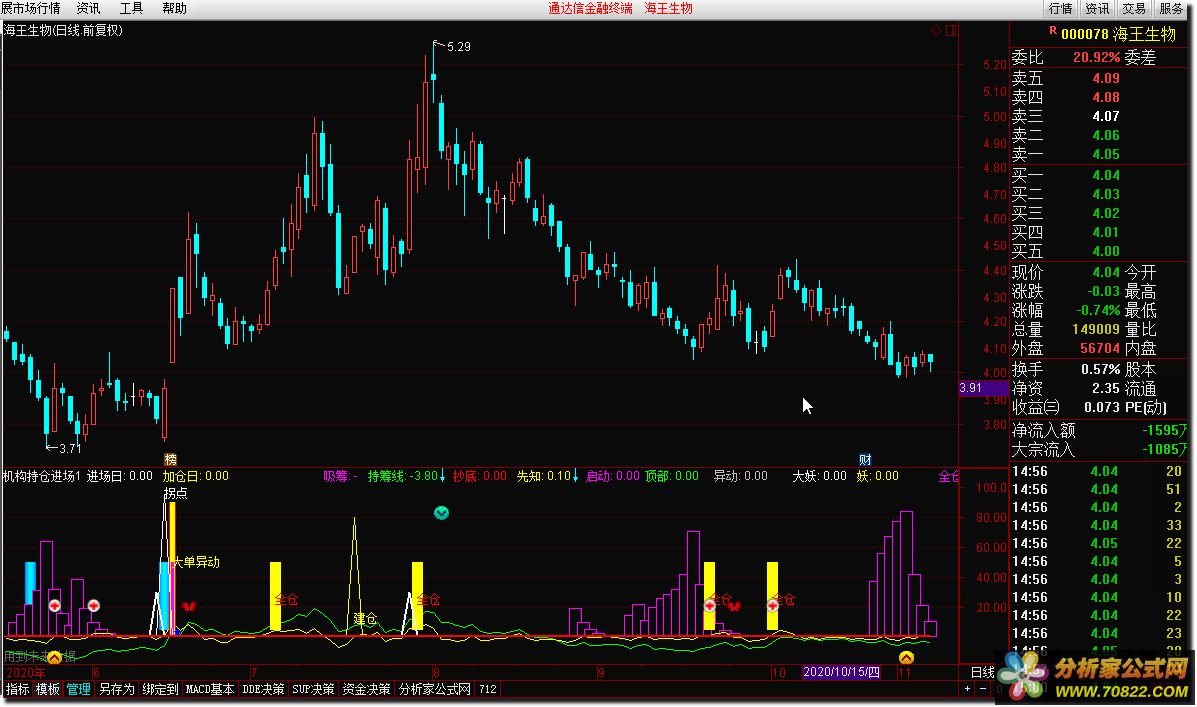The height and width of the screenshot is (707, 1197).
Task: Switch to the MACD基本 template tab
Action: click(210, 689)
